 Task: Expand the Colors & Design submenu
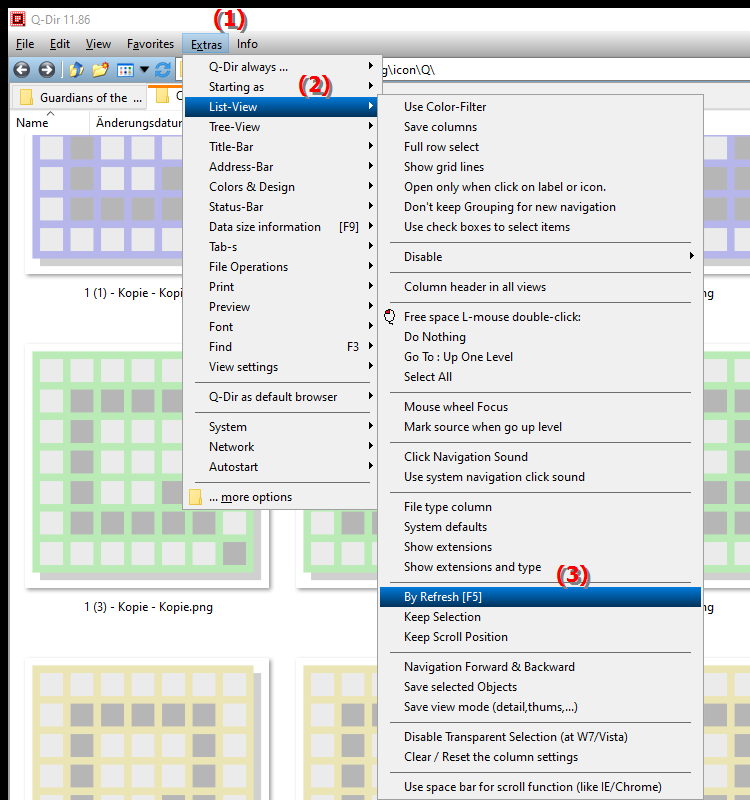[282, 187]
